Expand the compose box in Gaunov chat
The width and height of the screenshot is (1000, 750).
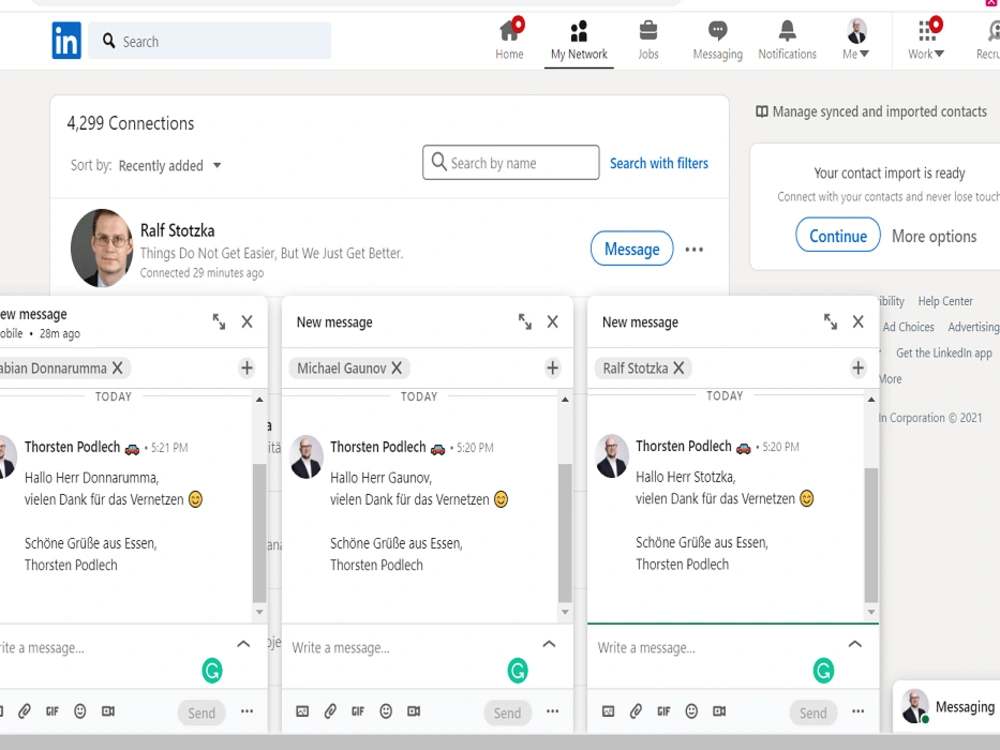tap(549, 644)
